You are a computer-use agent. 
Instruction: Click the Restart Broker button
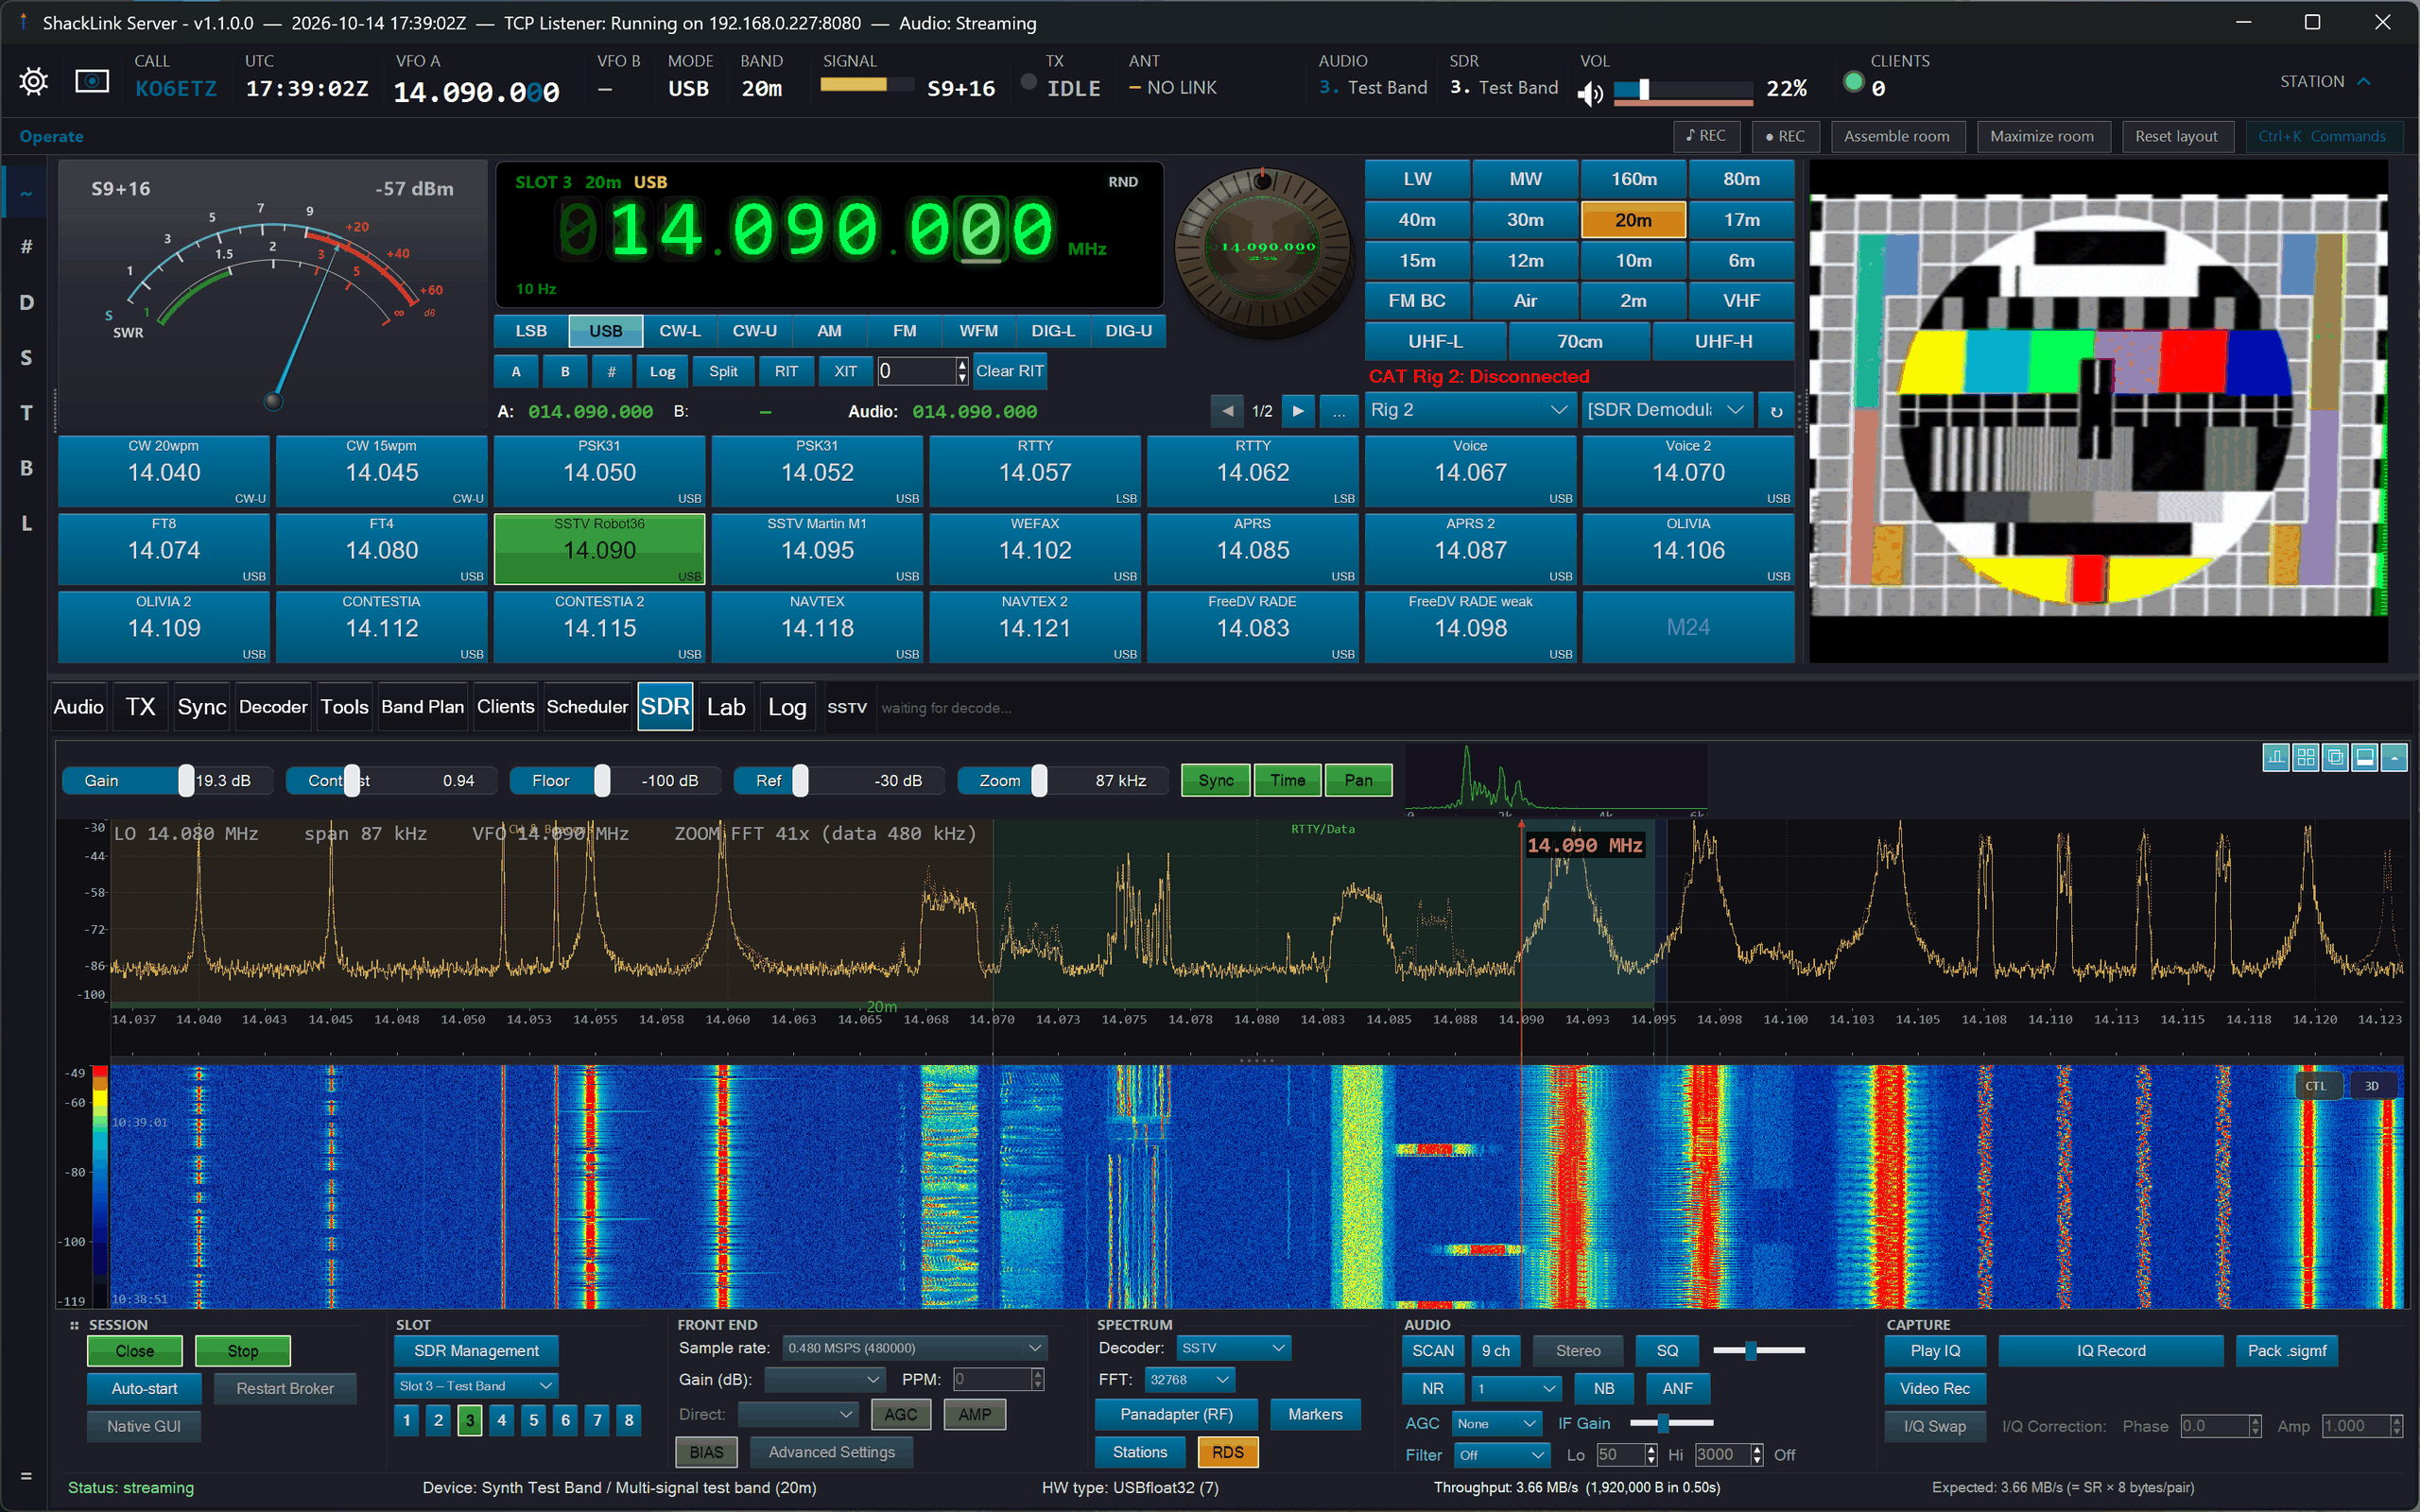coord(285,1388)
